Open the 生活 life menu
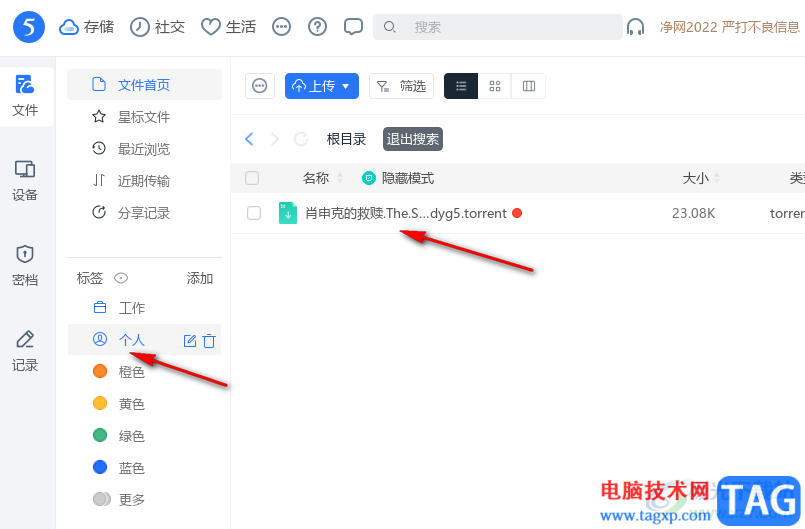This screenshot has height=529, width=805. [x=228, y=27]
